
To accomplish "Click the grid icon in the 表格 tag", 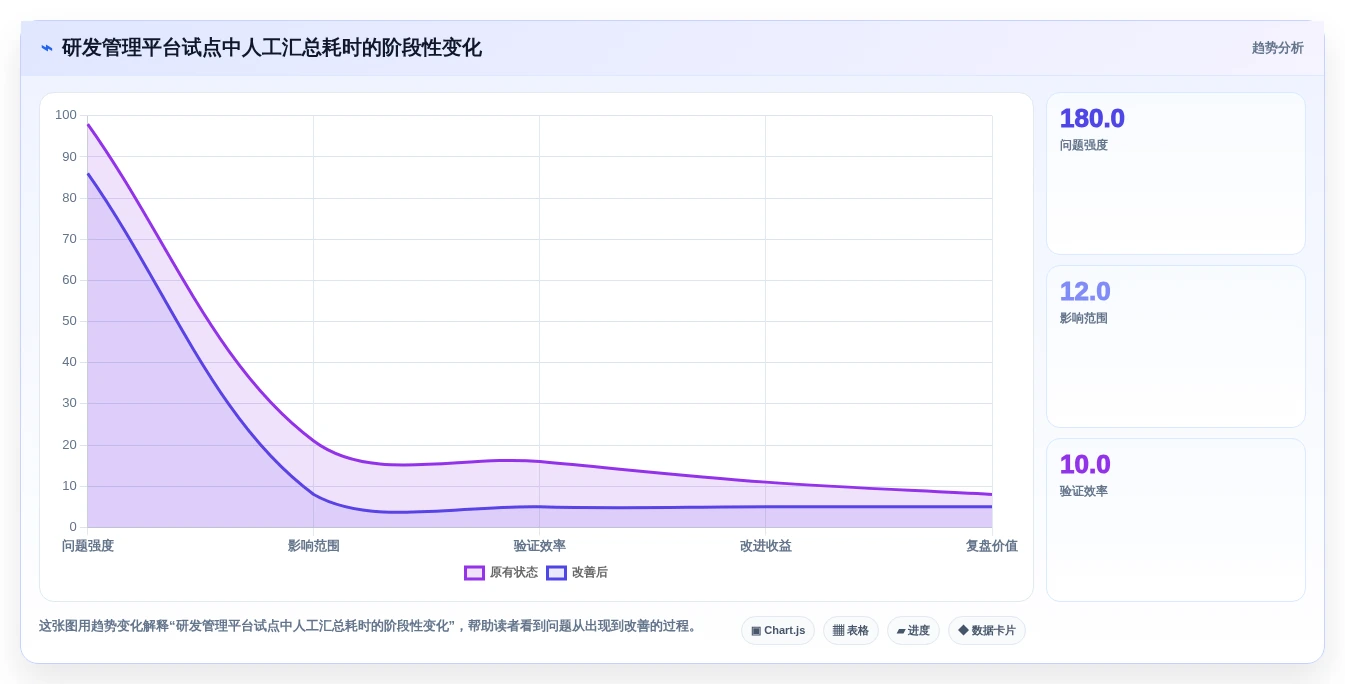I will pyautogui.click(x=838, y=631).
